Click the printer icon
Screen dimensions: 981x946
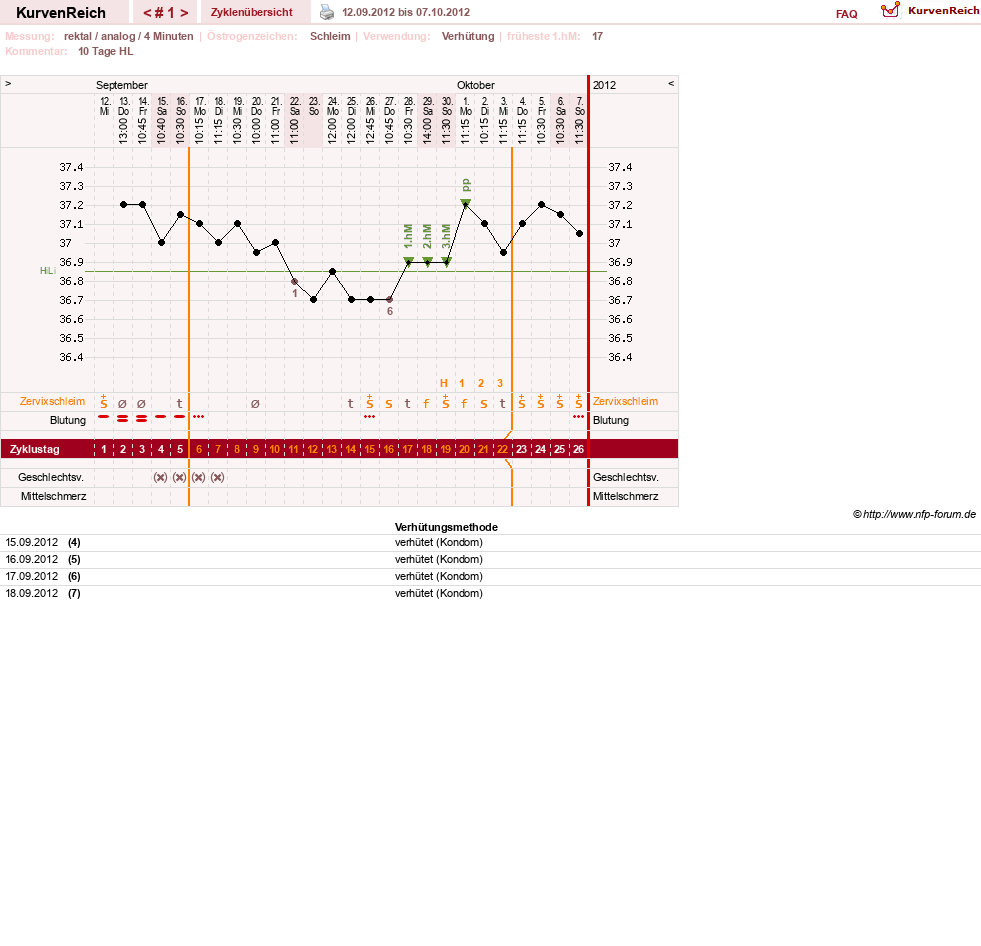(x=327, y=12)
